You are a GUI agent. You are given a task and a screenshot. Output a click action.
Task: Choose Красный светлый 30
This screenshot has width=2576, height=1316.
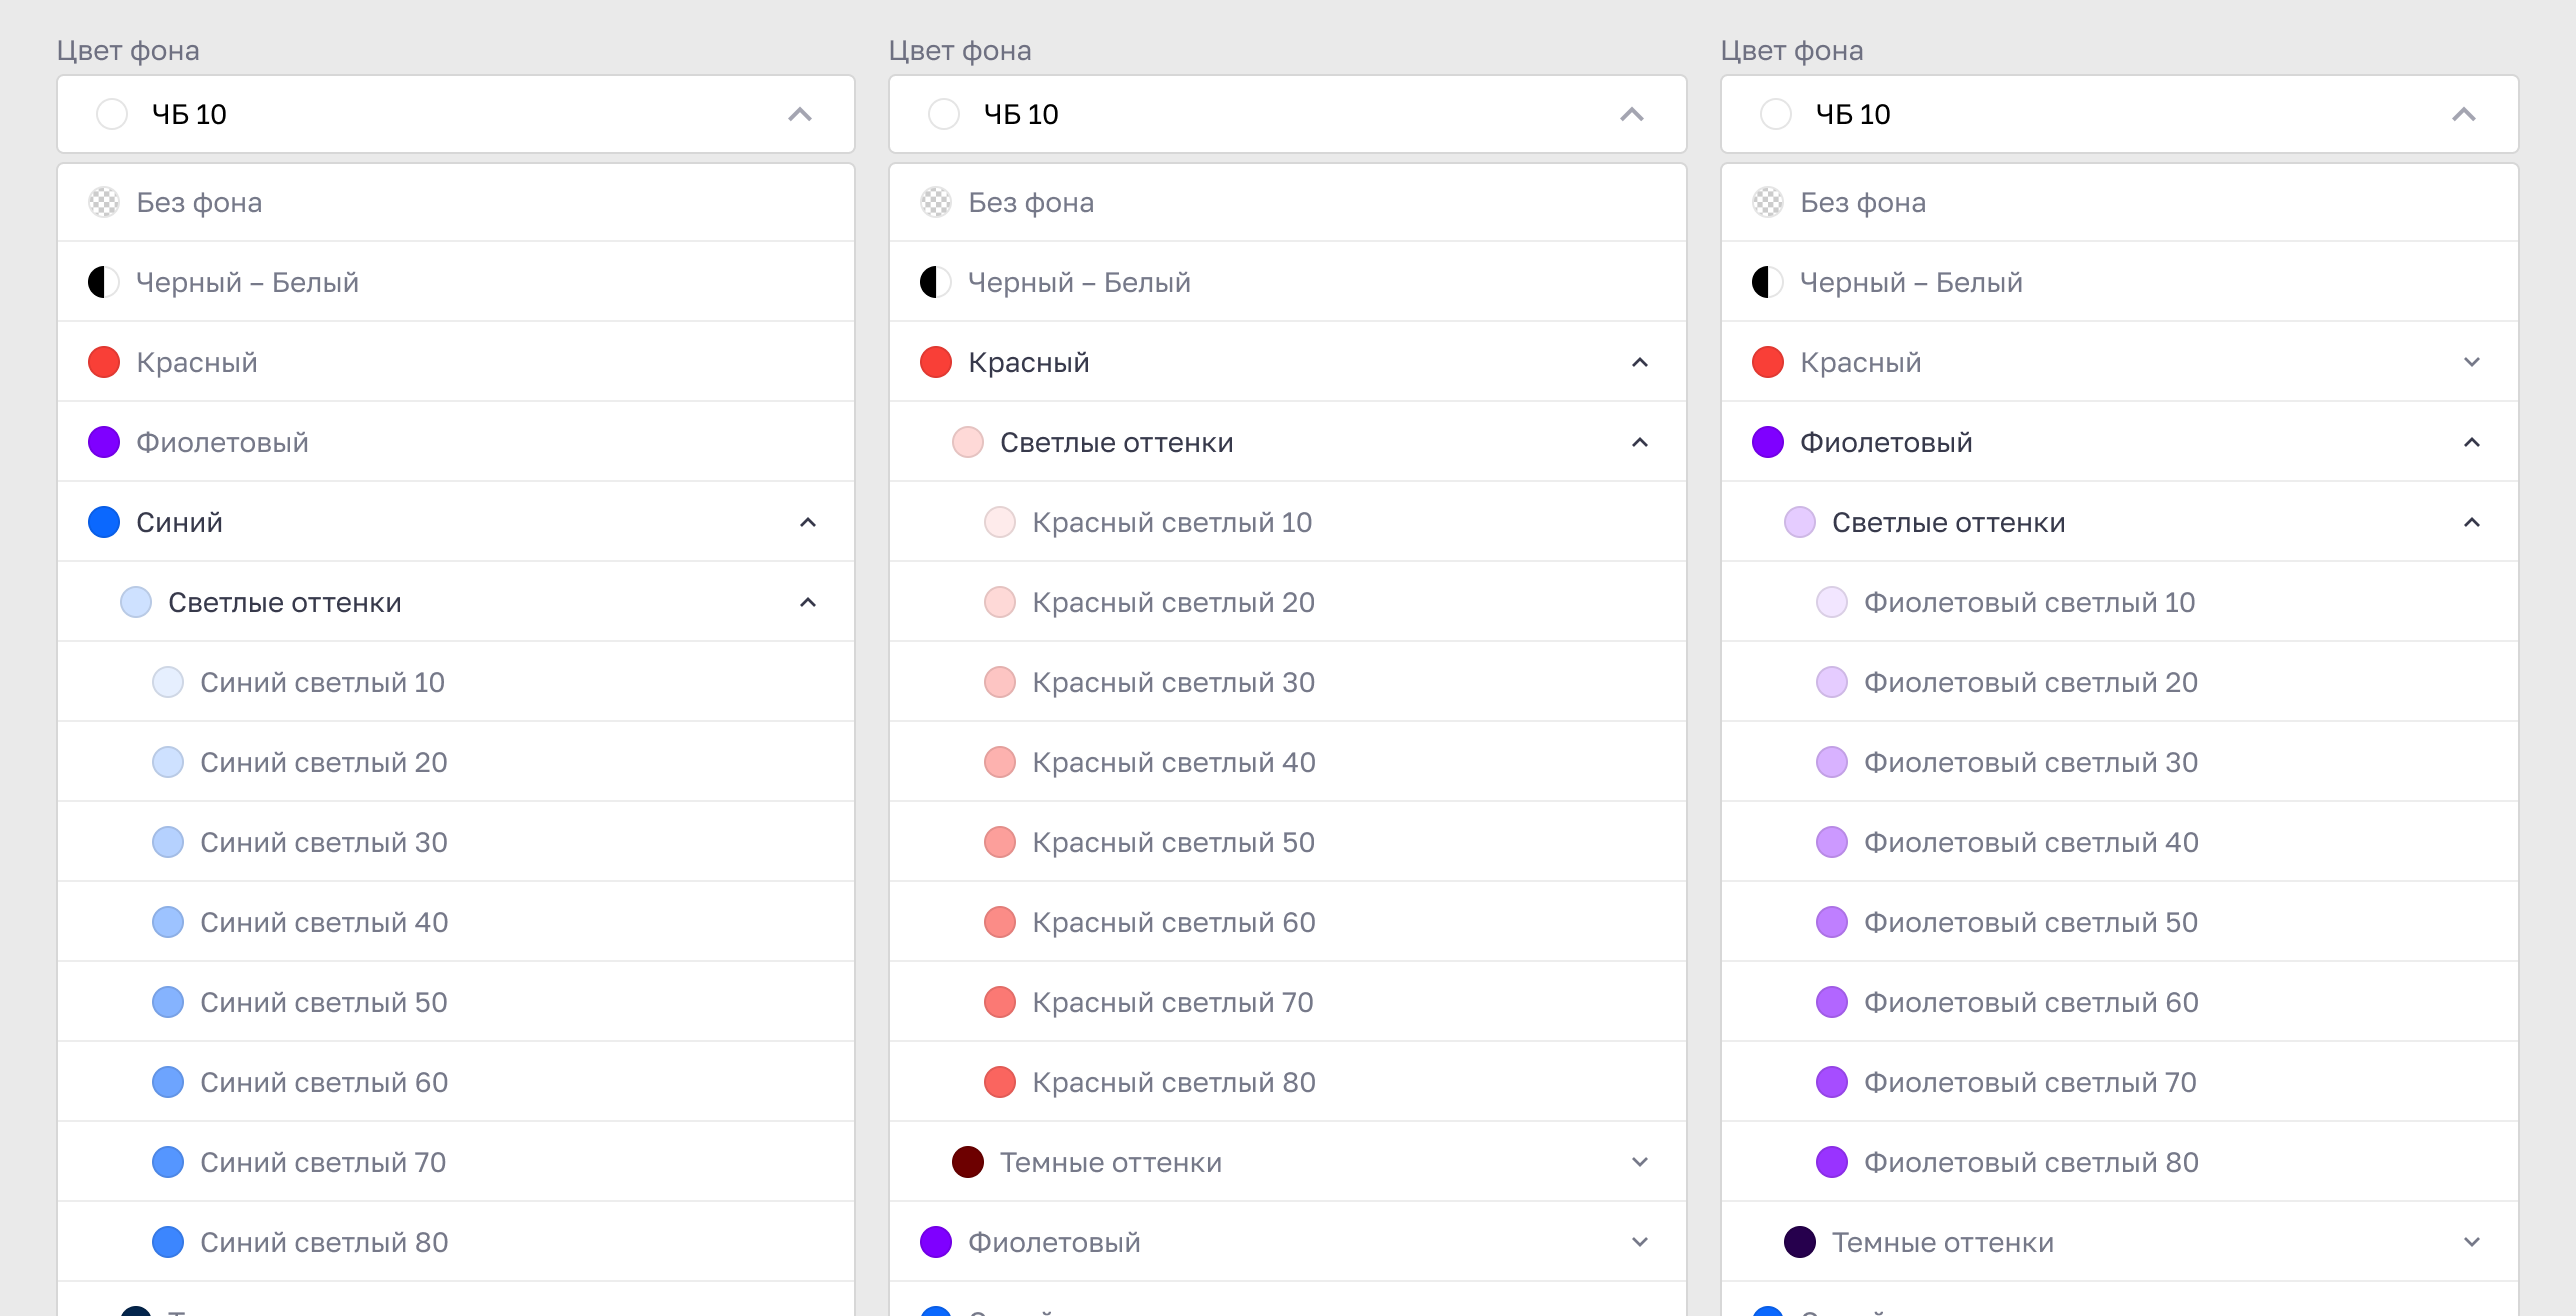click(1288, 682)
